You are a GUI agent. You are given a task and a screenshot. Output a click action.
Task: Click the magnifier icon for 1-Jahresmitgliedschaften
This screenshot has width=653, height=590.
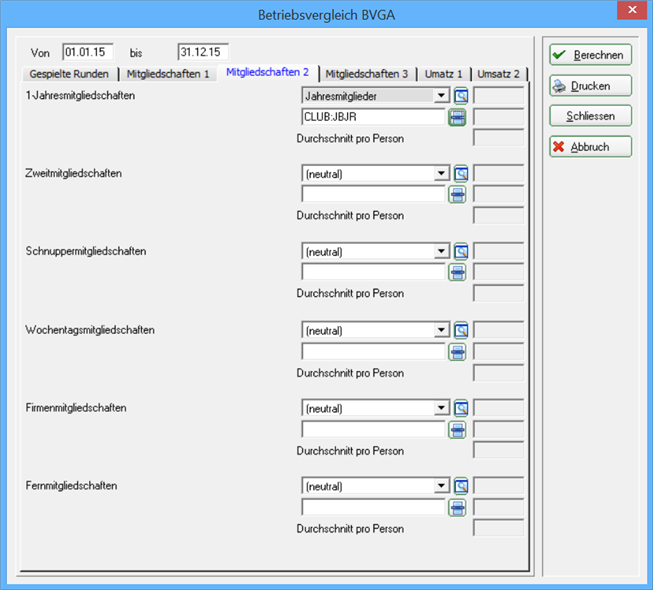tap(461, 96)
